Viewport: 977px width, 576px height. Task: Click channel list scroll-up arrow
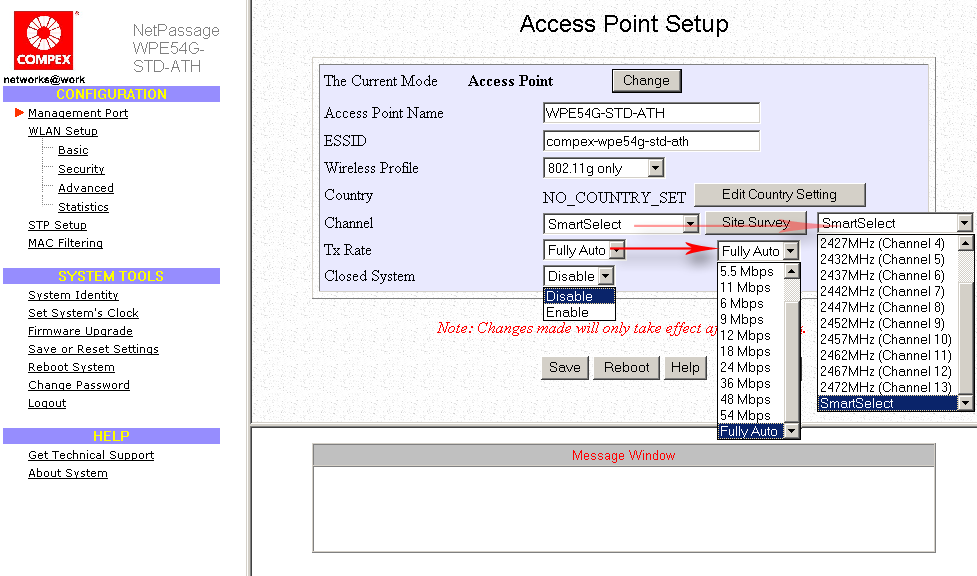pyautogui.click(x=965, y=242)
